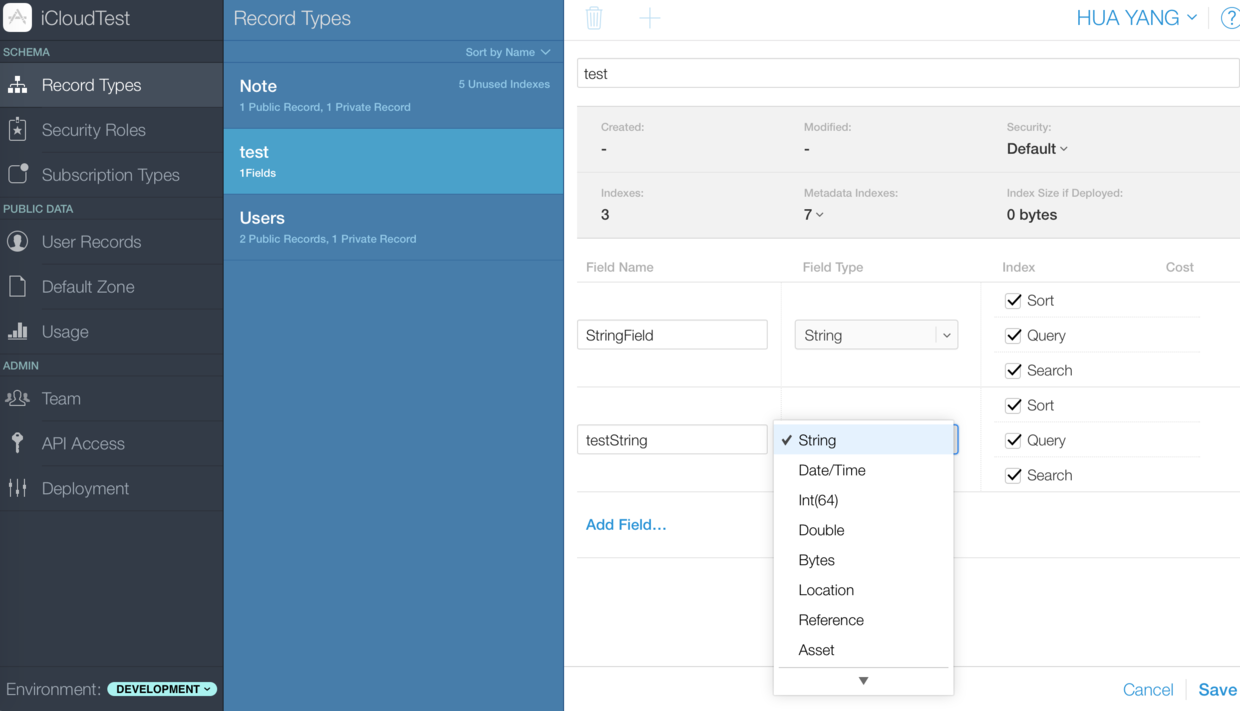Open the StringField type dropdown
1240x711 pixels.
(876, 335)
